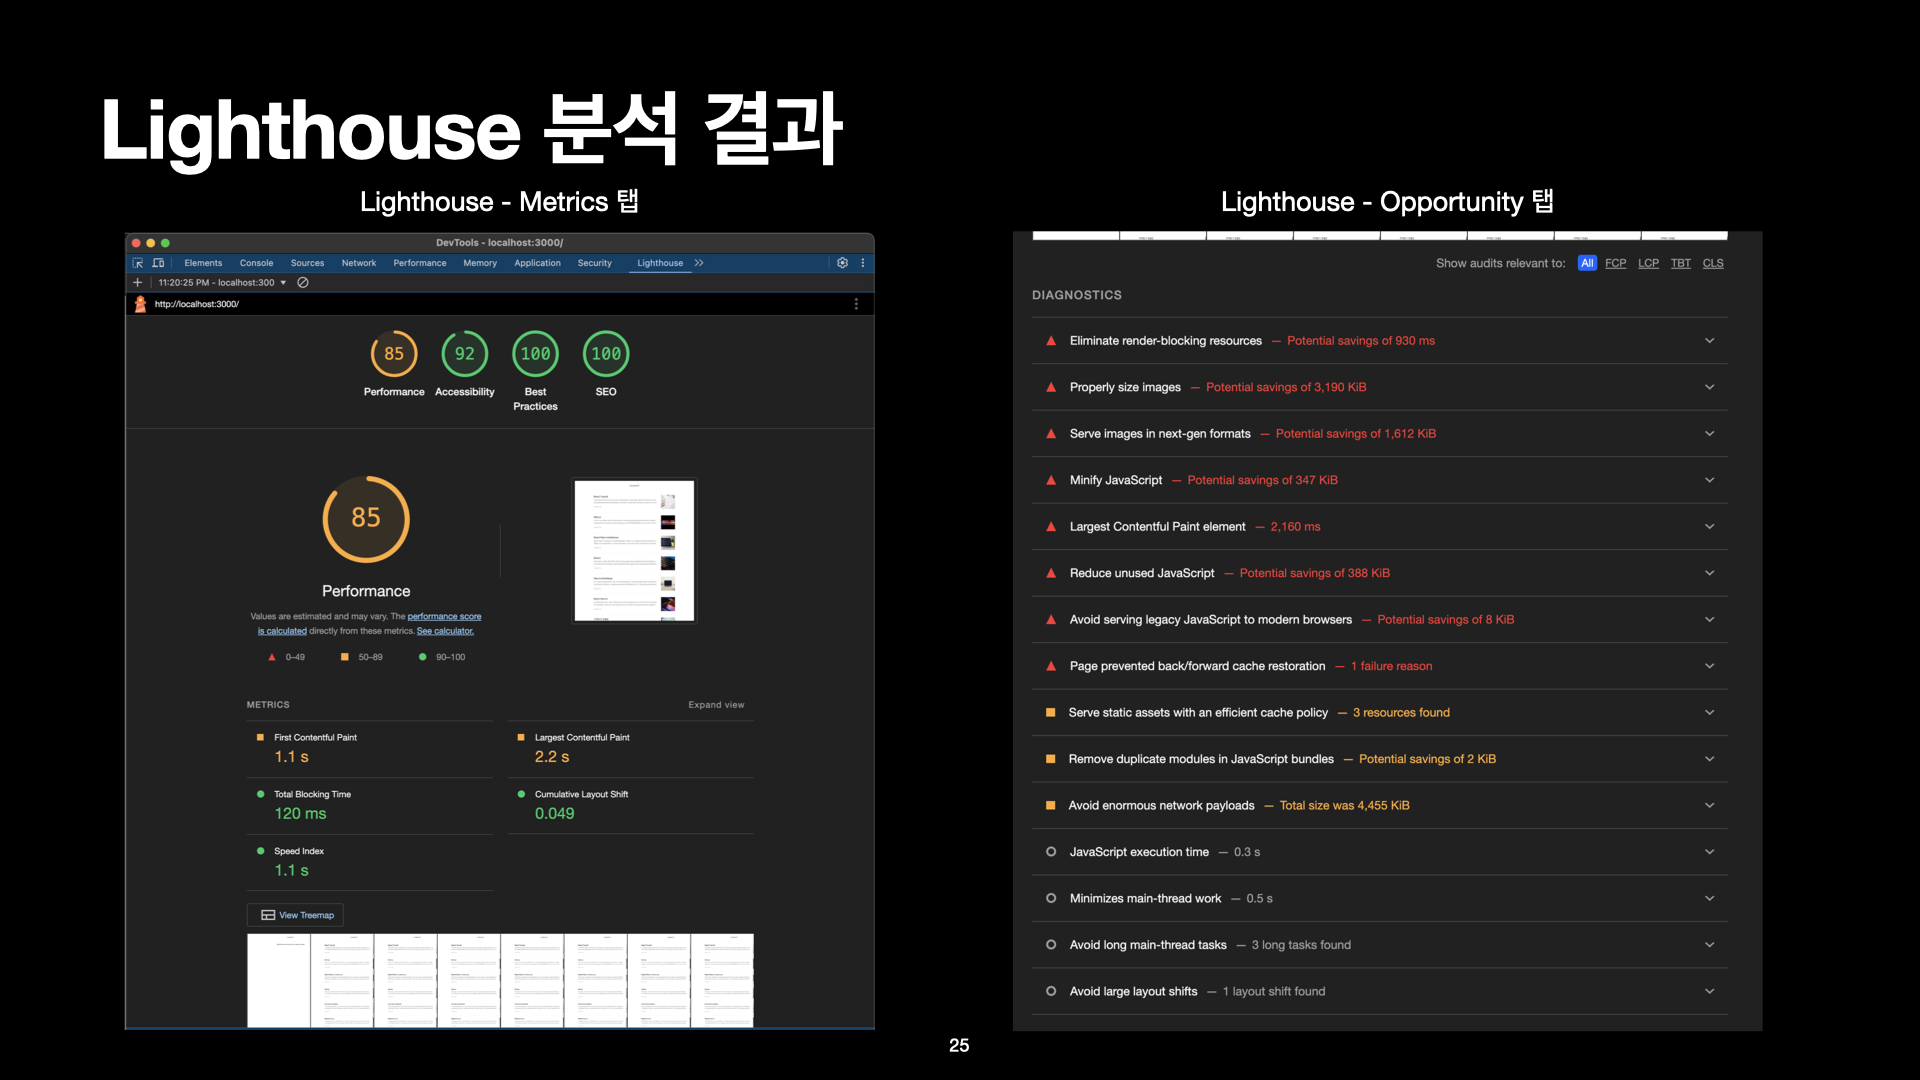Open the report selector dropdown 11:20:25 PM

222,283
